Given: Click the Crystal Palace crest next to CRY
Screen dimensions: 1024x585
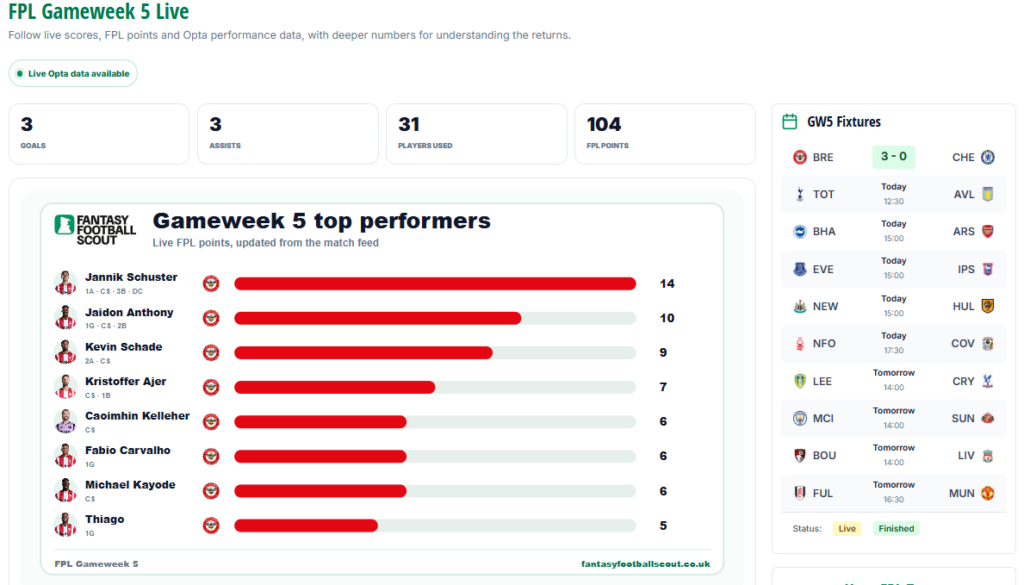Looking at the screenshot, I should pos(987,381).
